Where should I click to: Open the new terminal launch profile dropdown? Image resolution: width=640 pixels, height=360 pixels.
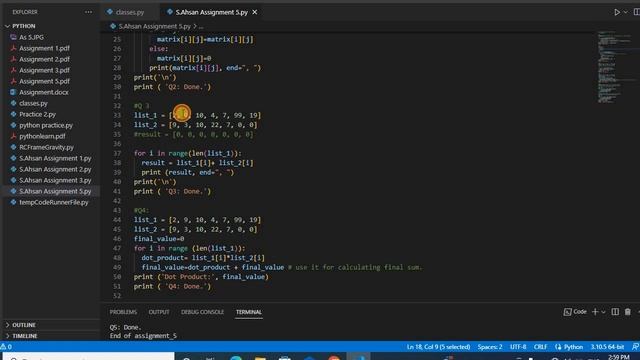pos(603,312)
